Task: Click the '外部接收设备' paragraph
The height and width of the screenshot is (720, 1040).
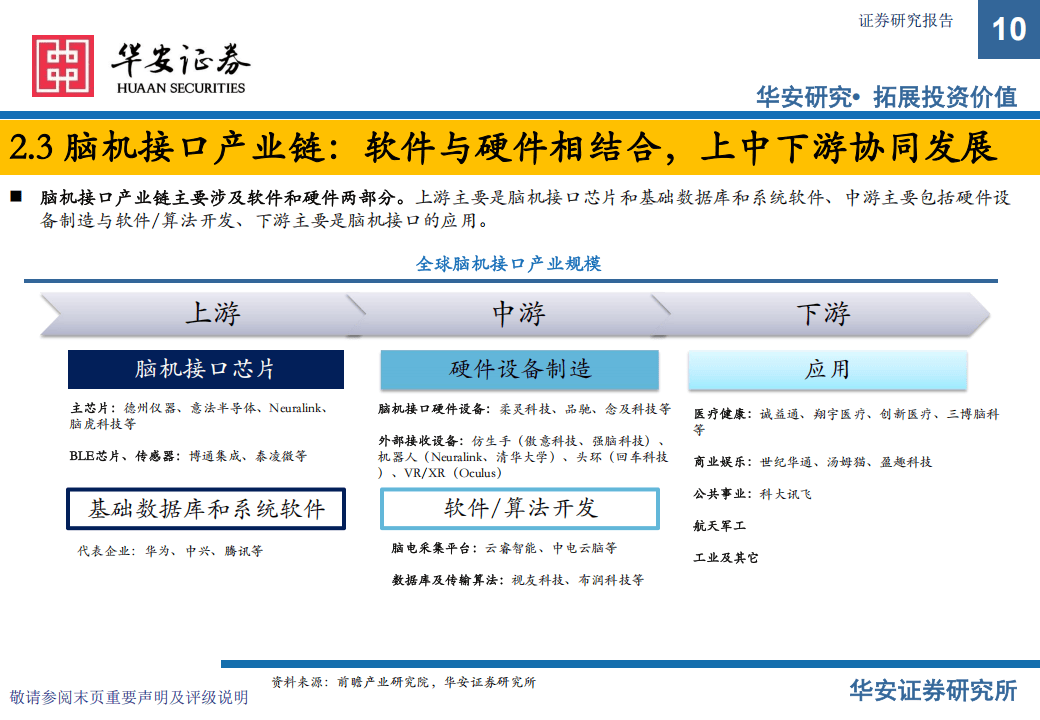Action: pyautogui.click(x=523, y=457)
